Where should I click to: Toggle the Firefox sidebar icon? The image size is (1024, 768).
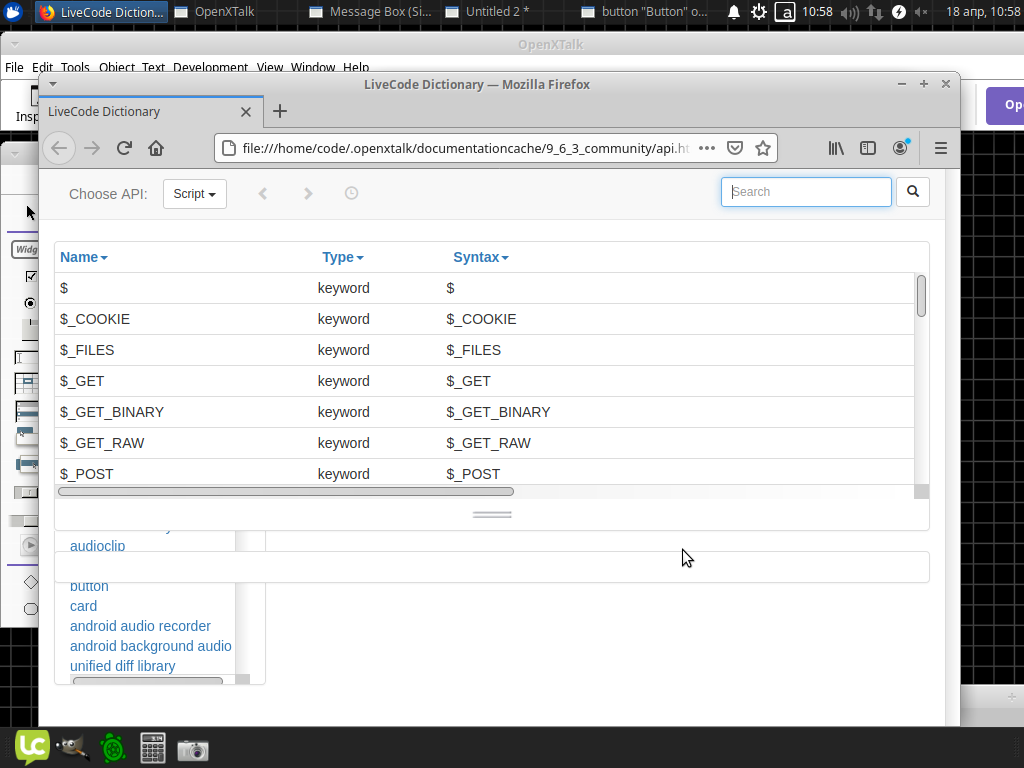tap(867, 148)
